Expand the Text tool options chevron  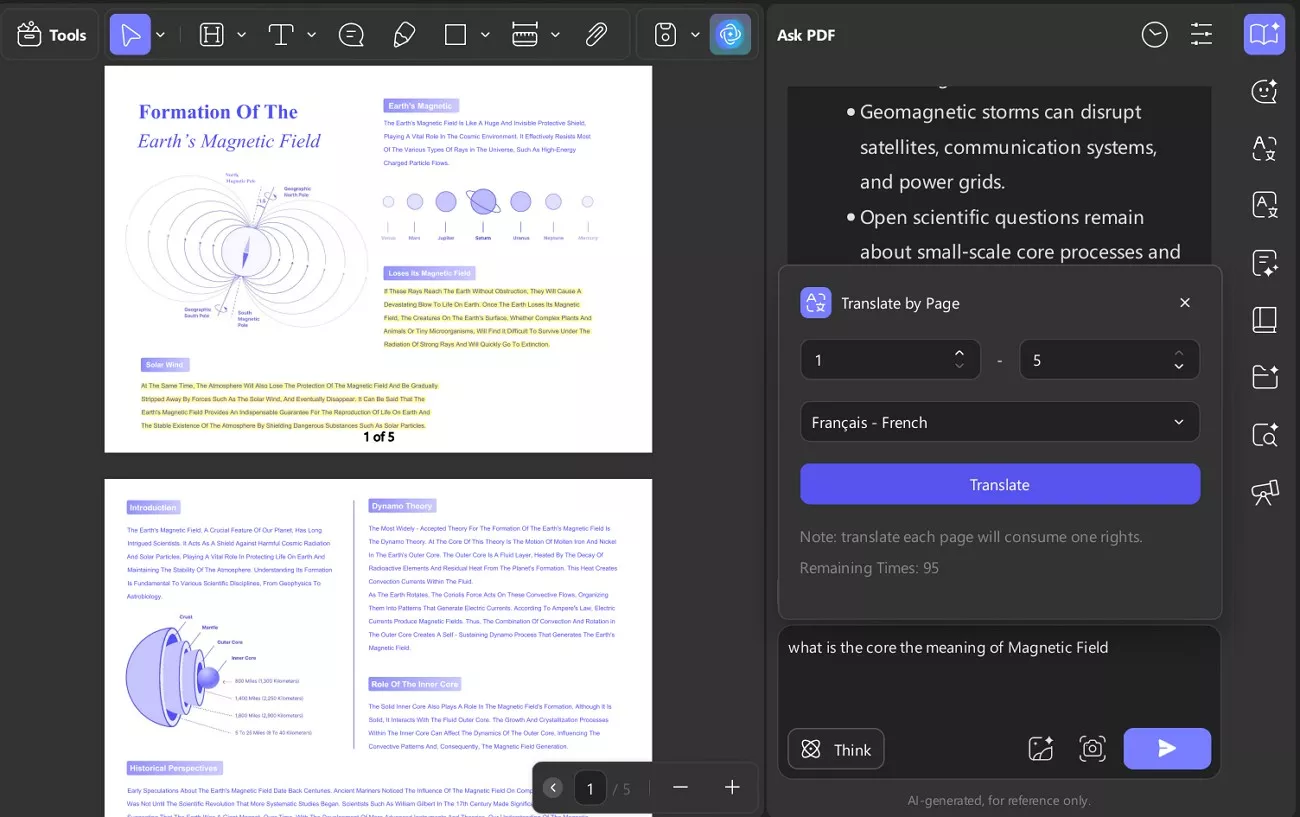pyautogui.click(x=311, y=34)
